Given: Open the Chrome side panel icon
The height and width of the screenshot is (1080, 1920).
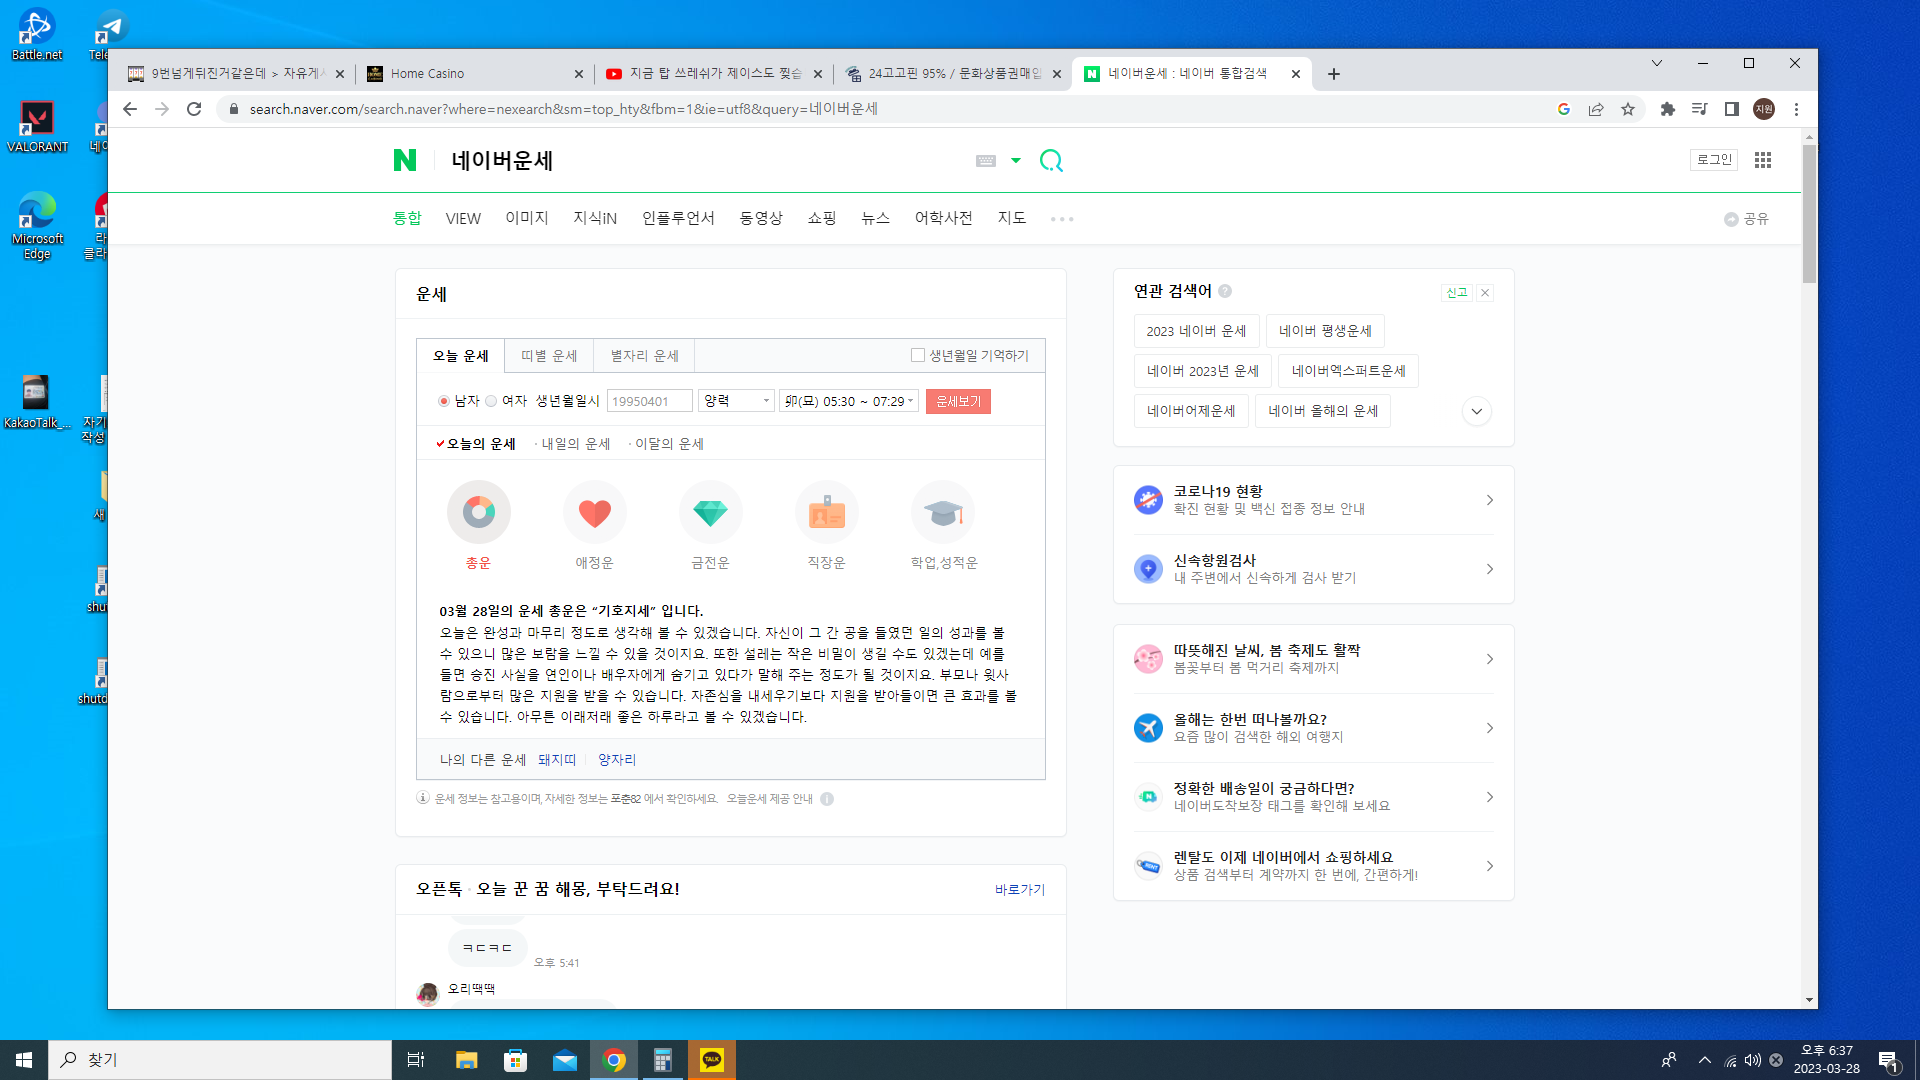Looking at the screenshot, I should coord(1732,109).
